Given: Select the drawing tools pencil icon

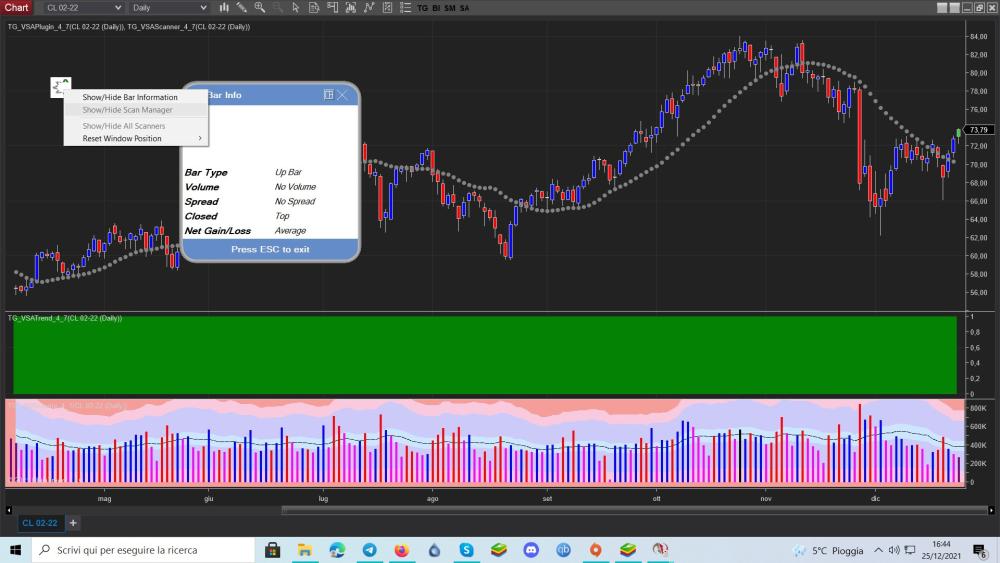Looking at the screenshot, I should 242,8.
